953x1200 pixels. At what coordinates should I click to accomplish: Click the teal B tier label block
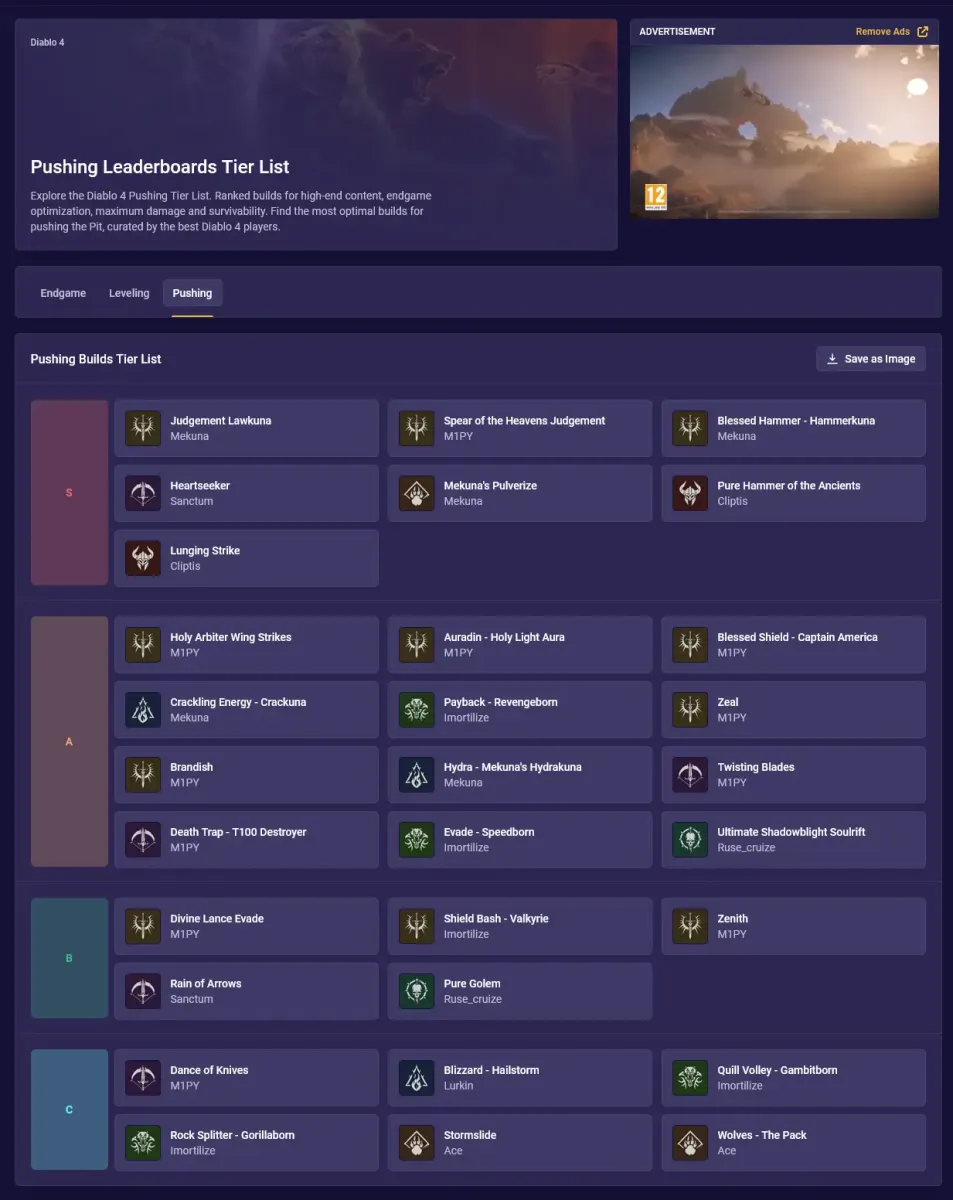click(69, 958)
